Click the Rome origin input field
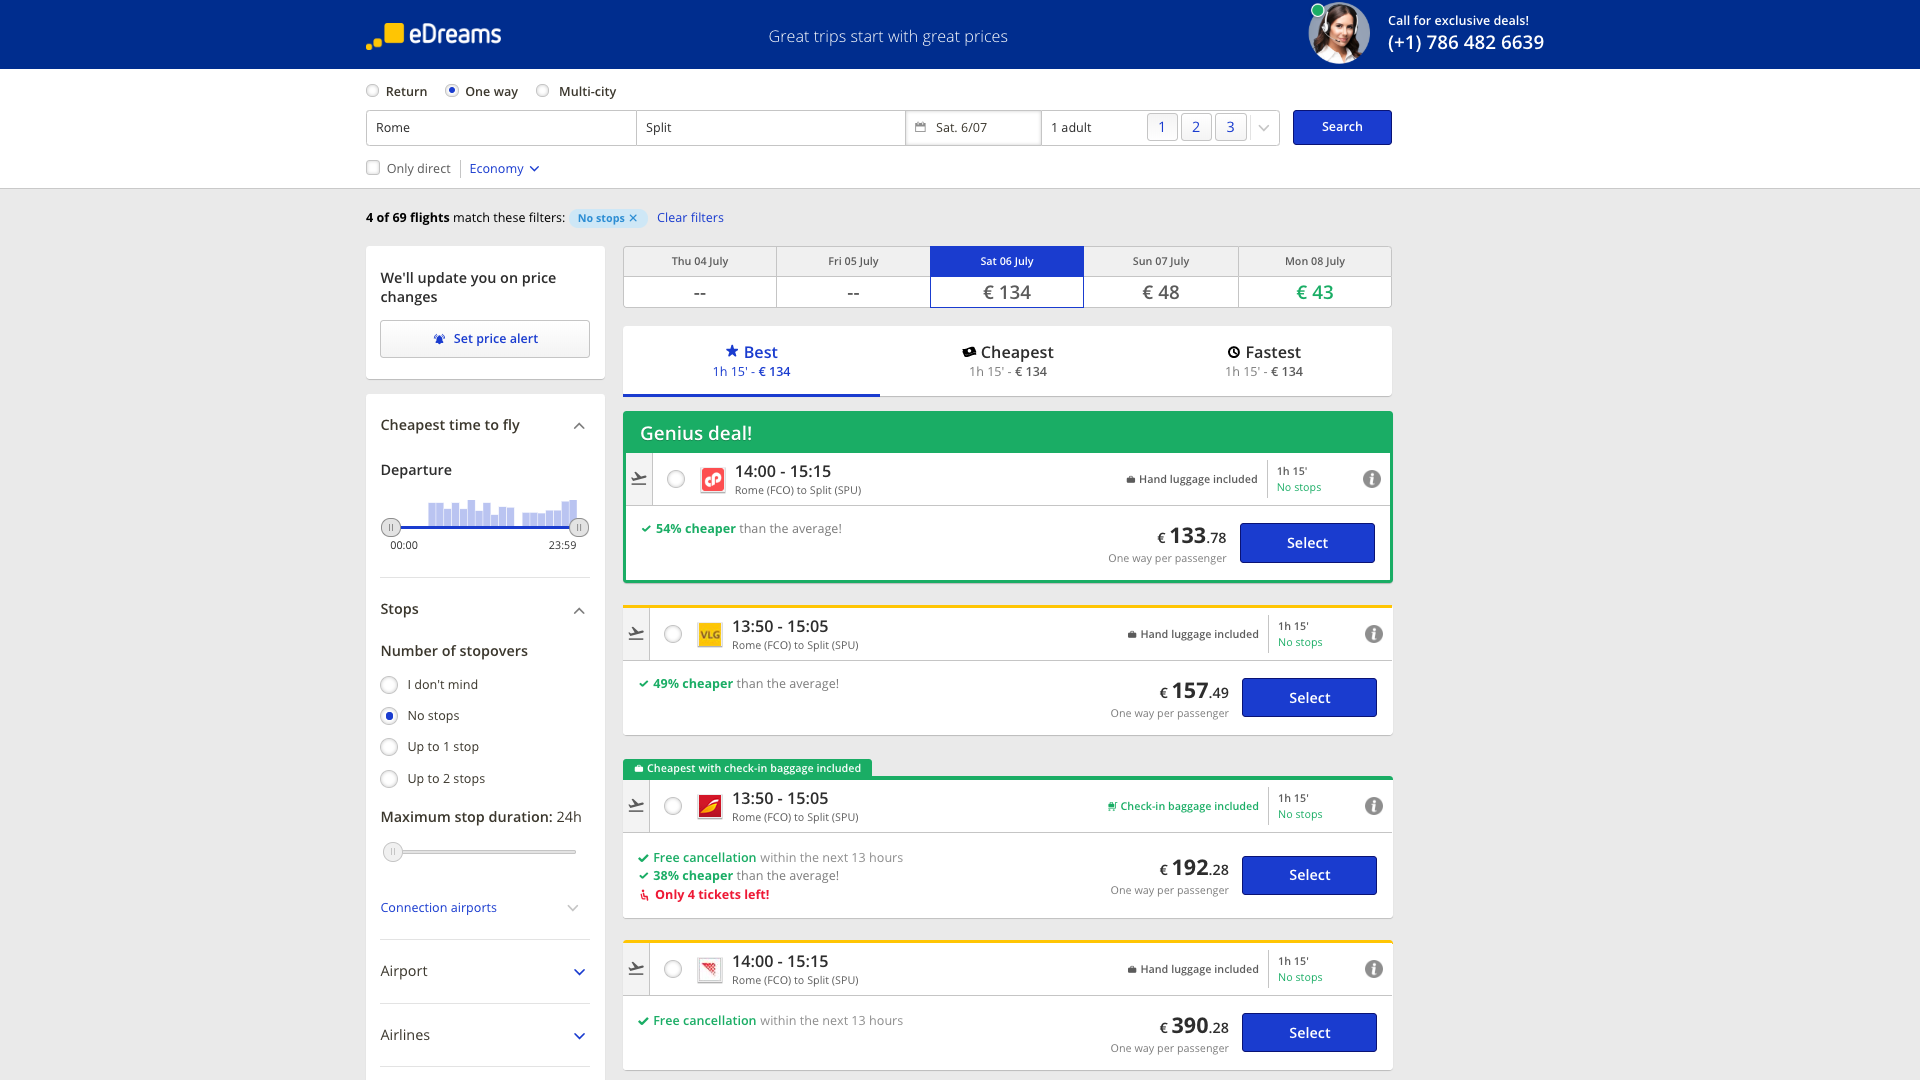The image size is (1920, 1080). coord(501,128)
